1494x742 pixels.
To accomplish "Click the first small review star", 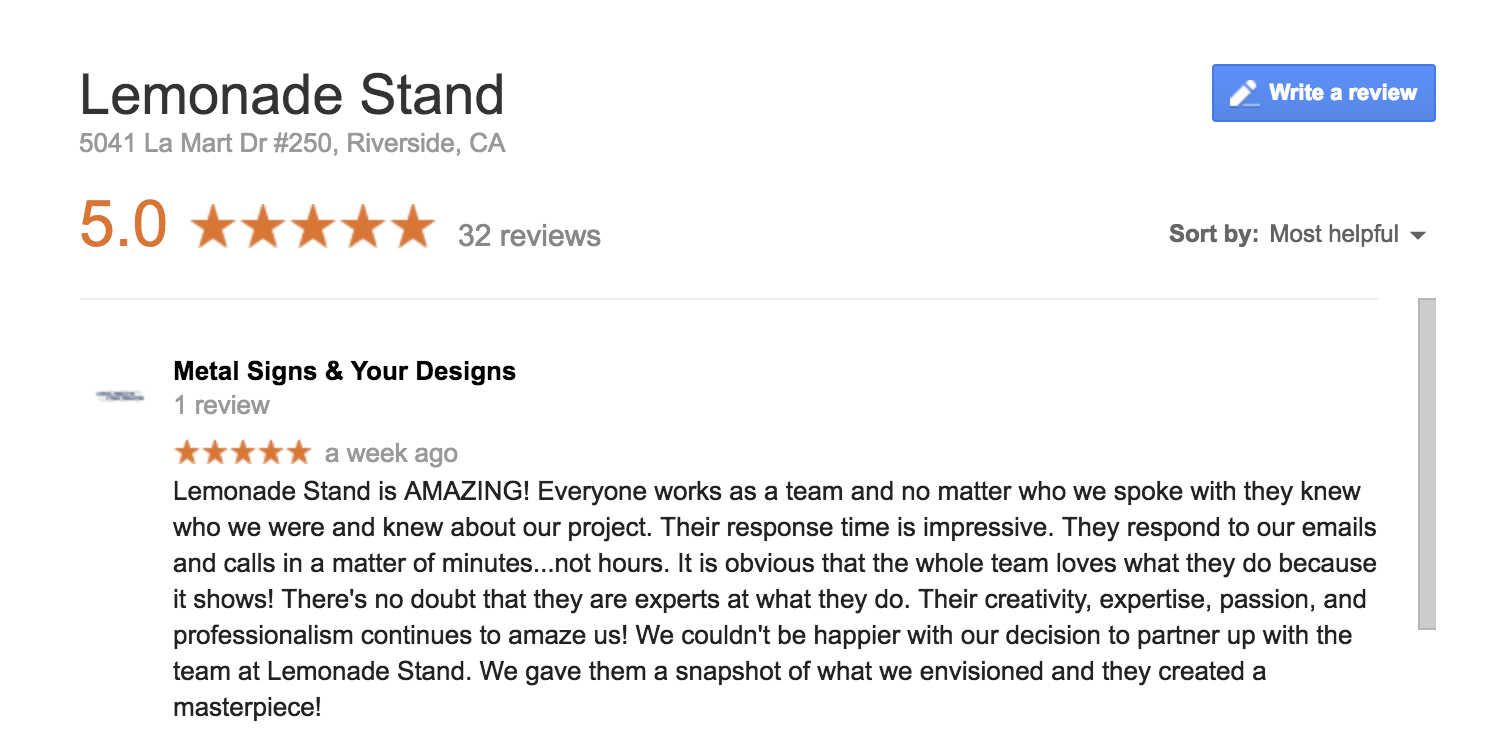I will click(187, 453).
